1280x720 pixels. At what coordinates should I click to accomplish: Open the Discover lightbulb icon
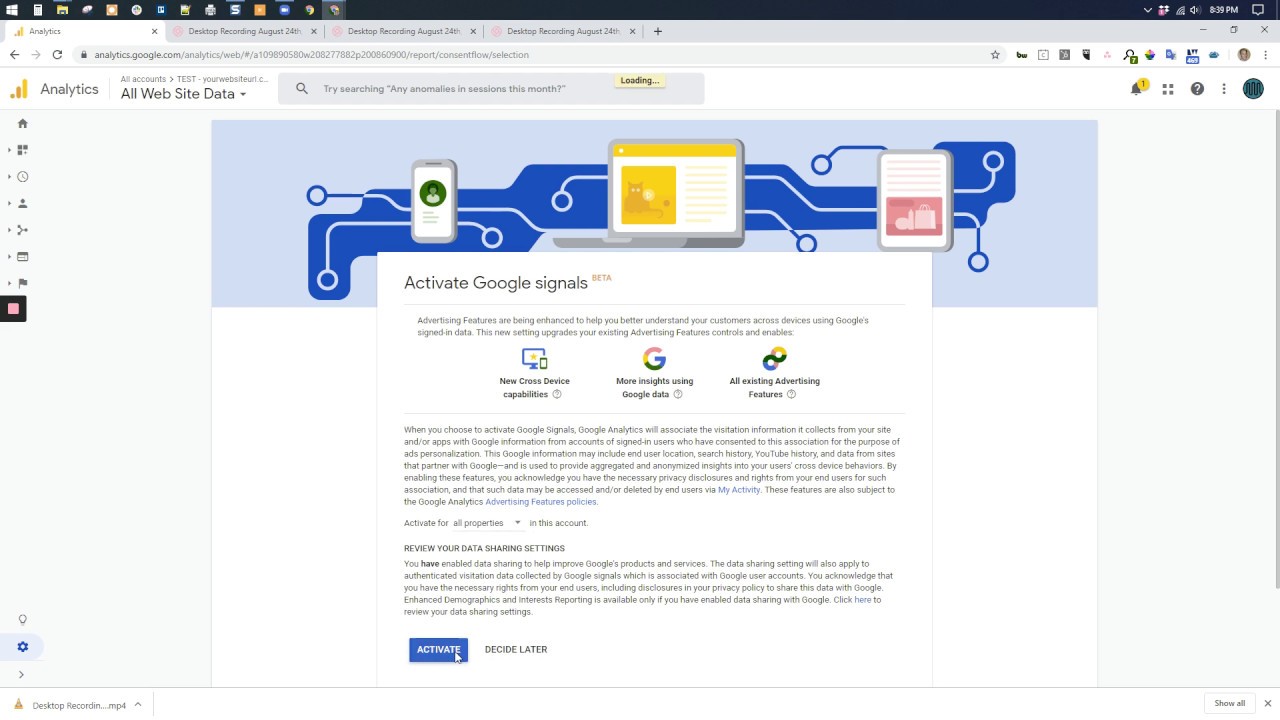(22, 620)
